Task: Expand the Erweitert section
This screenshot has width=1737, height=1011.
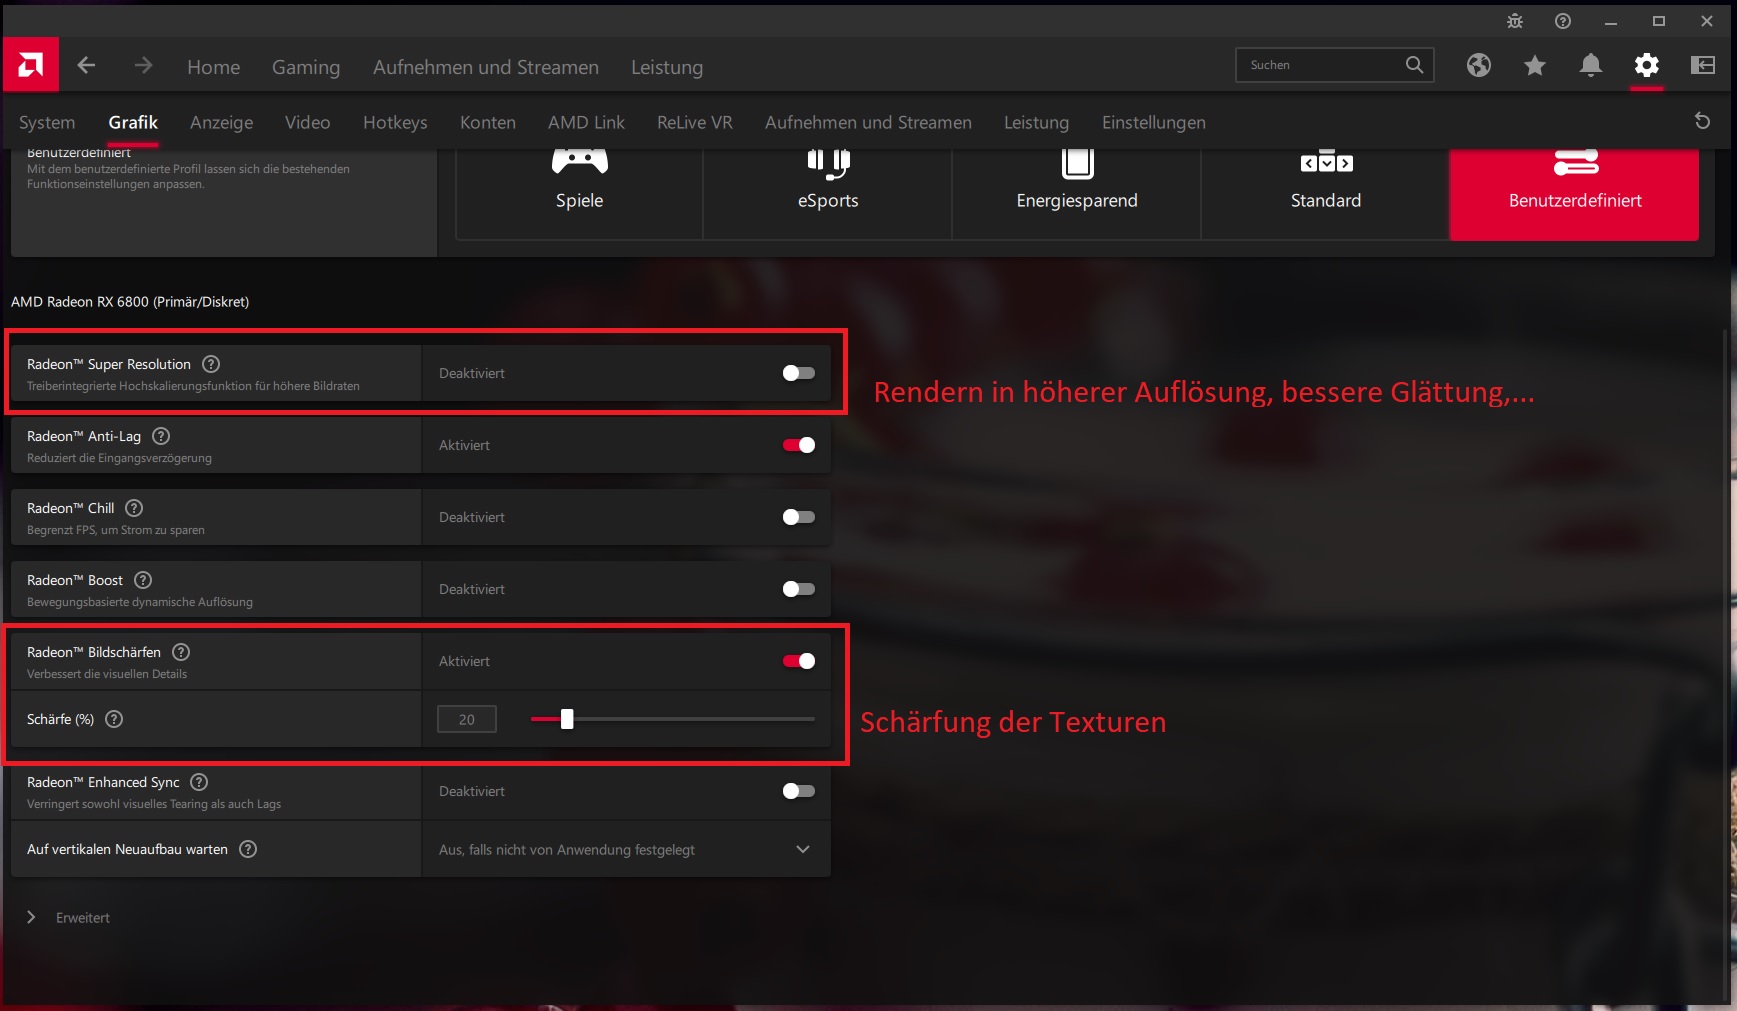Action: click(x=68, y=917)
